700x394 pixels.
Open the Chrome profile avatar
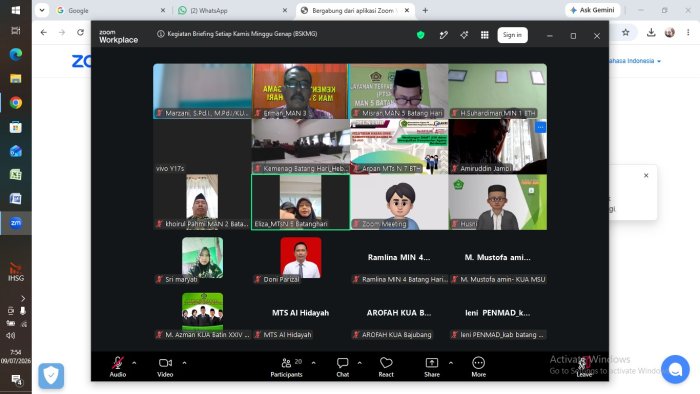[x=670, y=32]
